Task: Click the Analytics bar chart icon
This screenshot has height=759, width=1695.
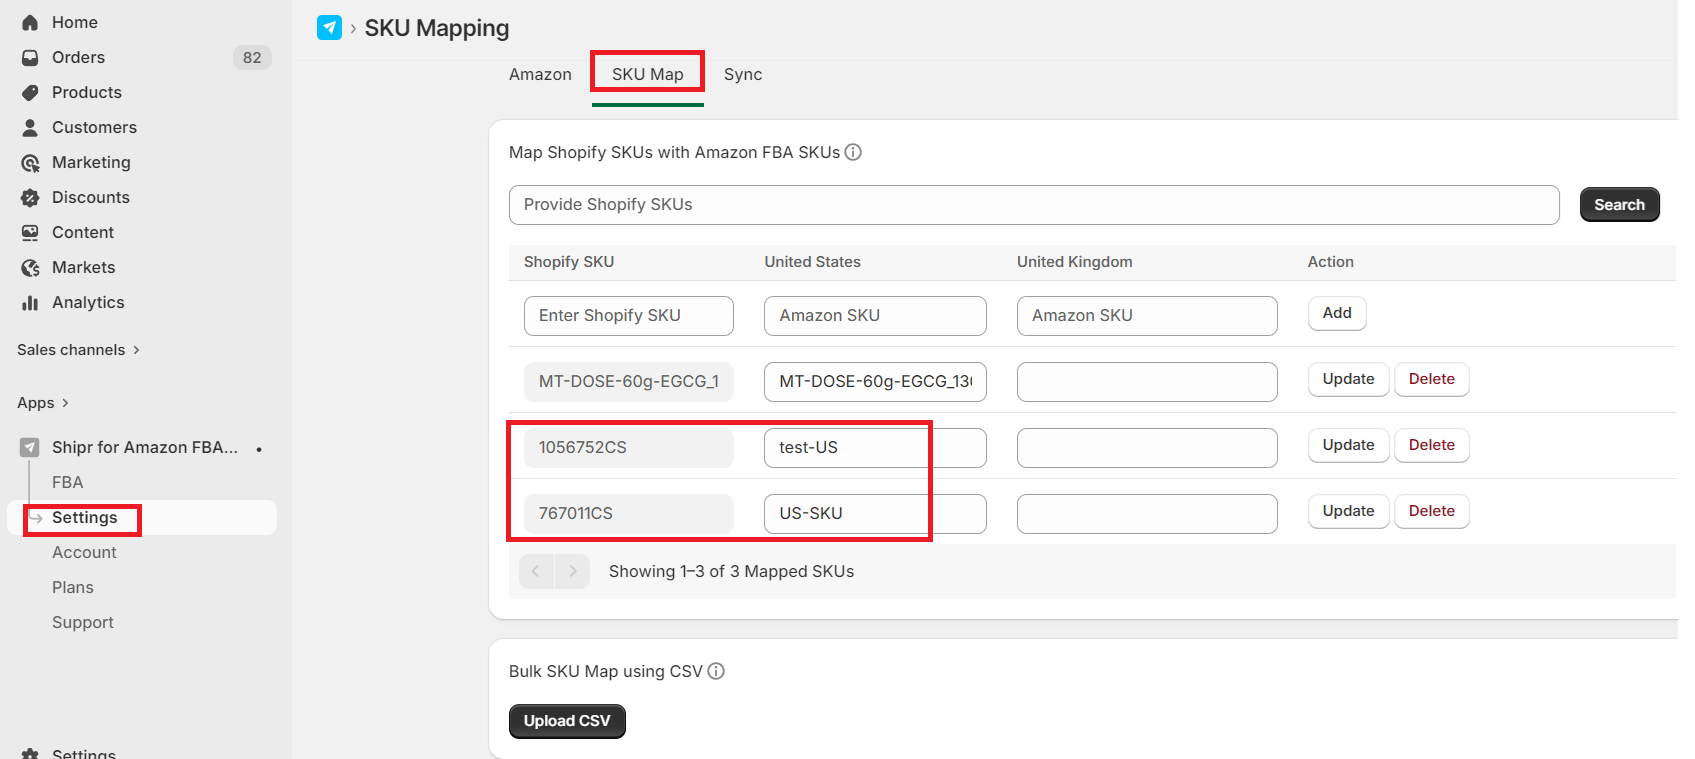Action: tap(30, 303)
